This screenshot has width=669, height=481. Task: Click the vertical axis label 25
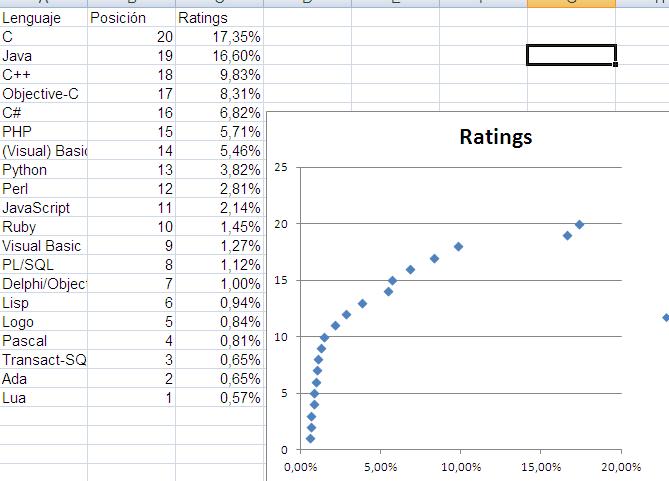click(281, 167)
